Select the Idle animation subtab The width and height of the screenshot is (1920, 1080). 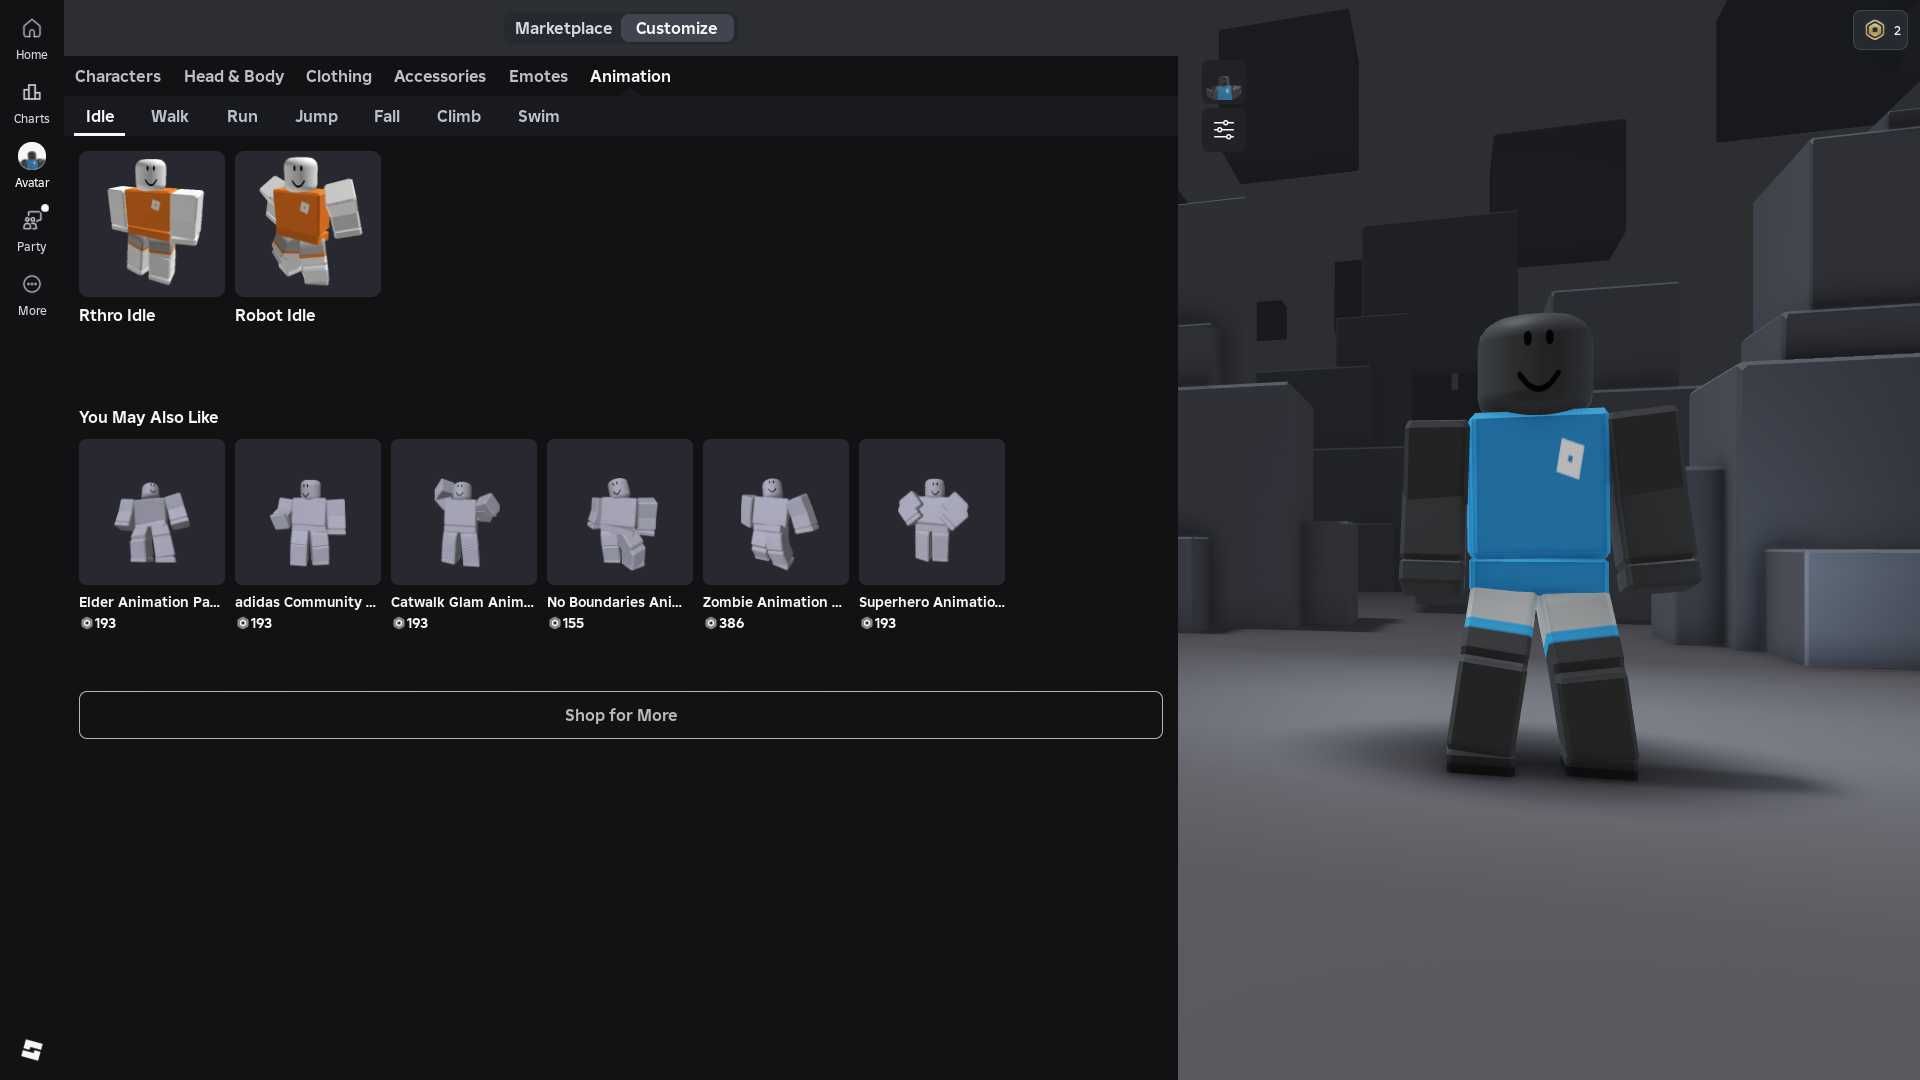coord(100,116)
